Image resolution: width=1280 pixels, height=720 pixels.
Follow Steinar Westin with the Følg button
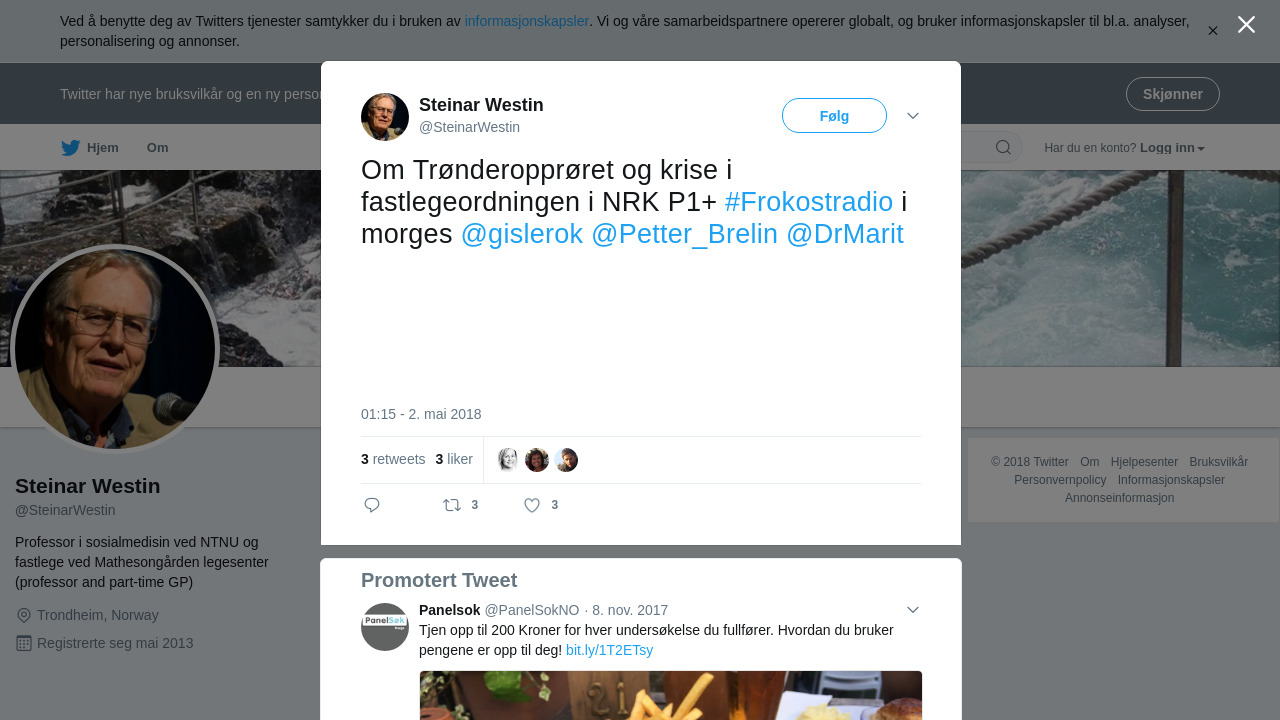coord(834,116)
